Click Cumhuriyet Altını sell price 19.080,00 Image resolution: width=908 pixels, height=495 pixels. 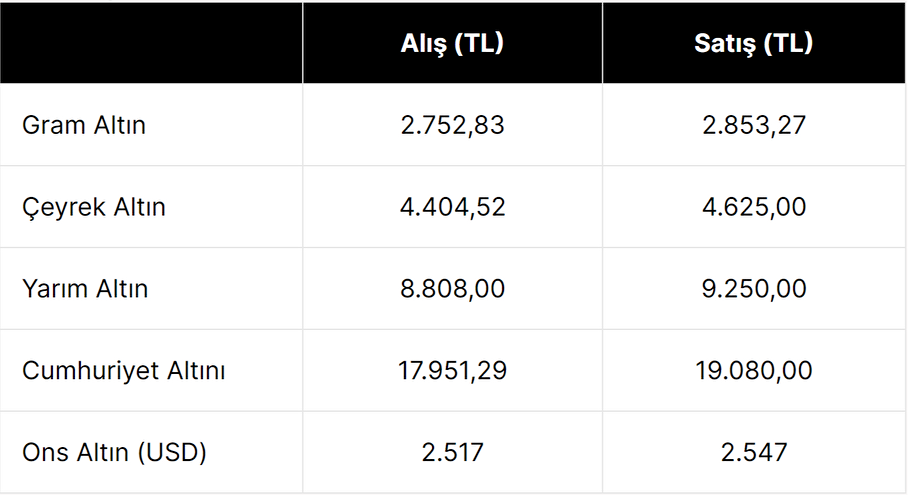pyautogui.click(x=754, y=371)
